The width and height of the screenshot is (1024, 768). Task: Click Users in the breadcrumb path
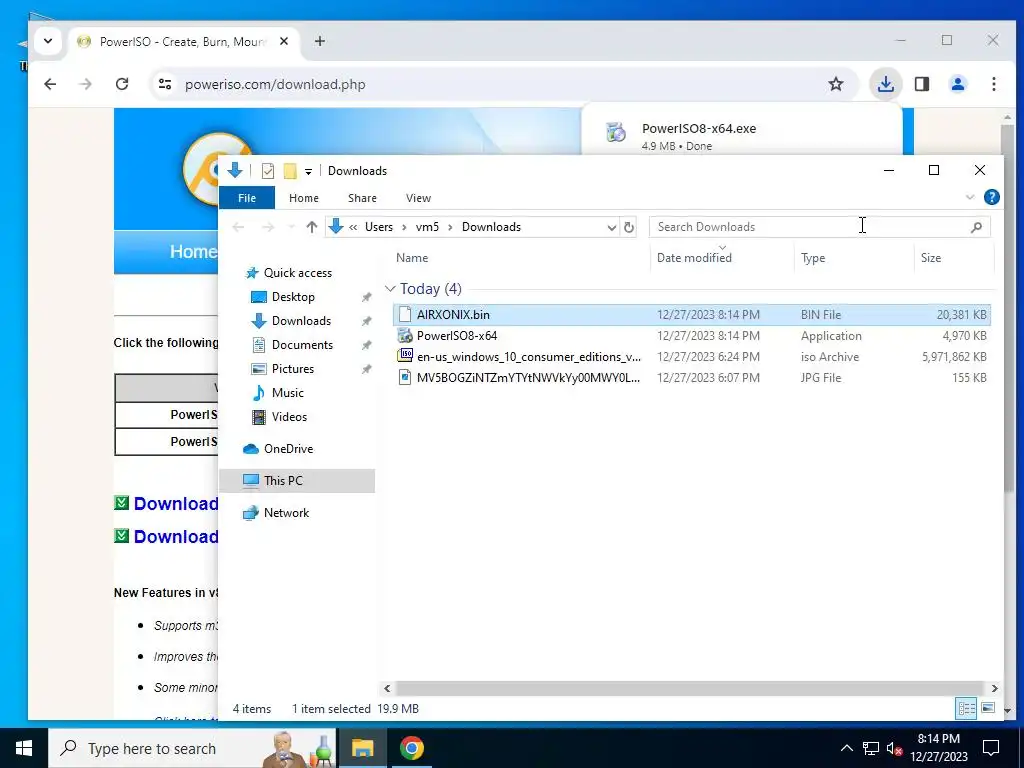pyautogui.click(x=379, y=227)
